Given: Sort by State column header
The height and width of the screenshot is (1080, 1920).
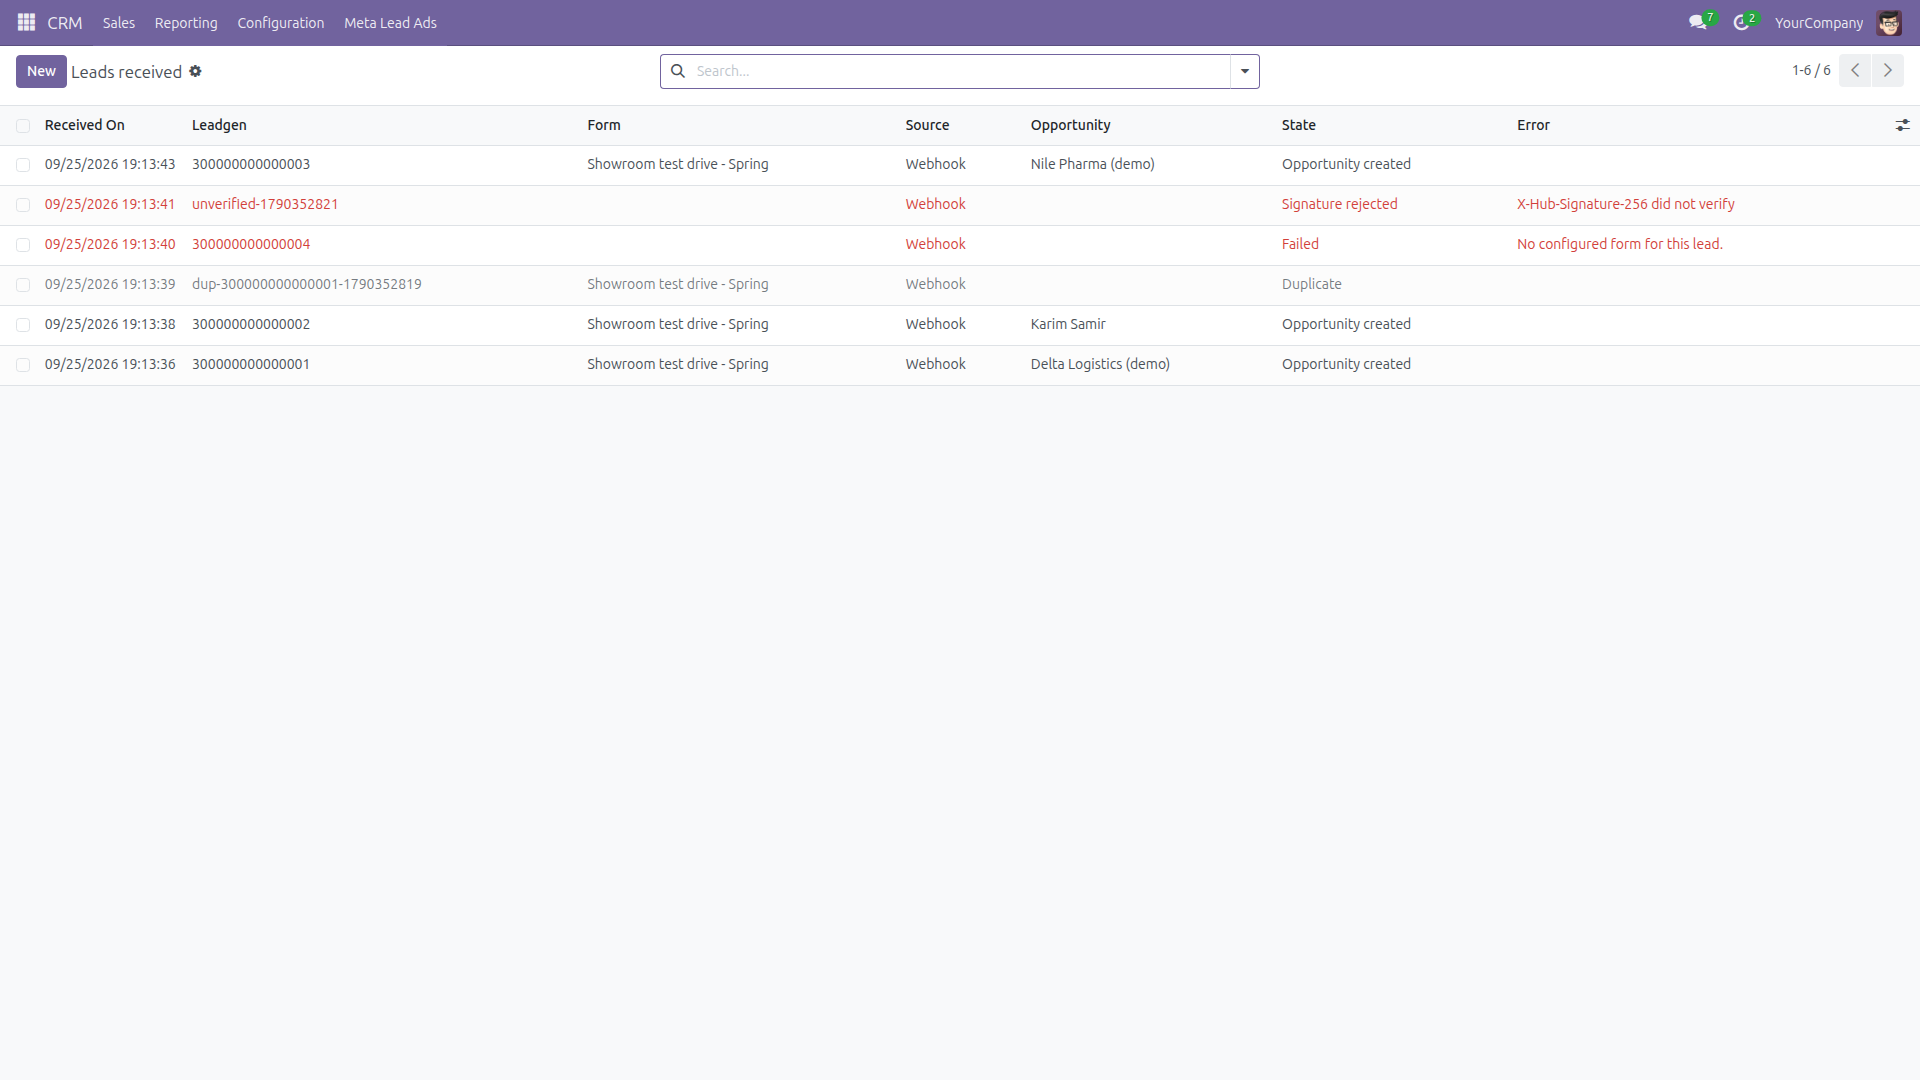Looking at the screenshot, I should point(1298,125).
